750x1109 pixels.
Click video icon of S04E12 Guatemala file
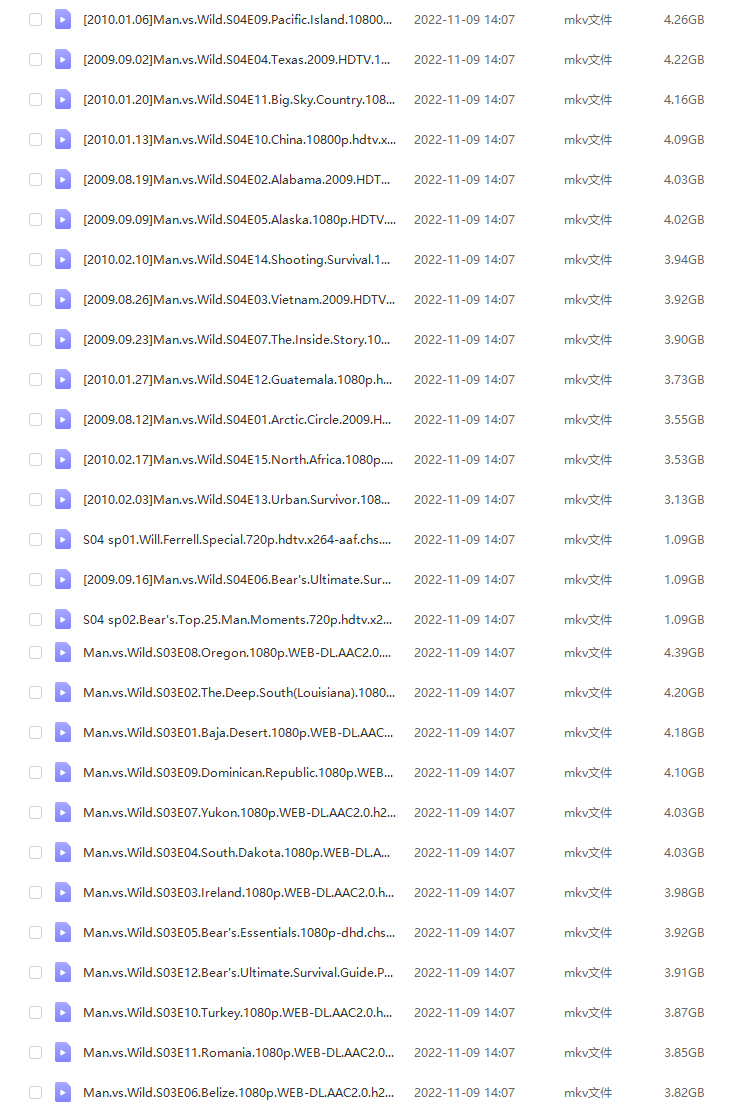pyautogui.click(x=63, y=379)
